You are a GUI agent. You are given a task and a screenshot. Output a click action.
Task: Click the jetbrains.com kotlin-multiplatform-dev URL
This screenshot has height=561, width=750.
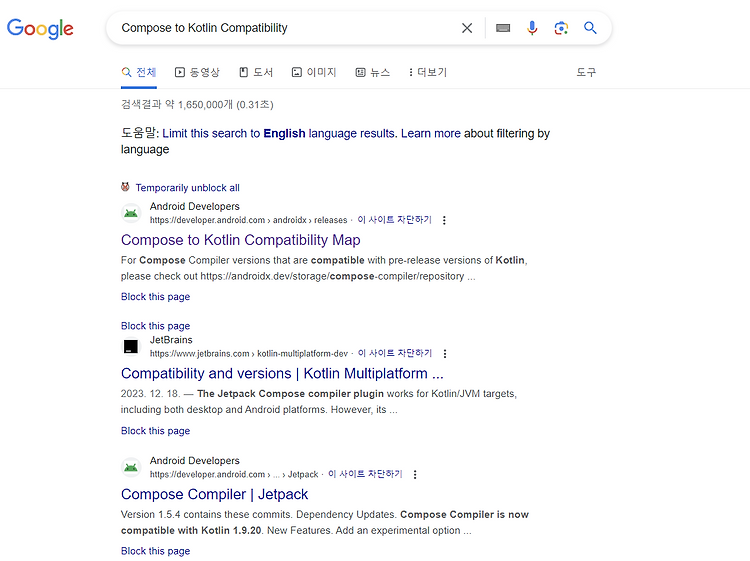click(x=249, y=354)
